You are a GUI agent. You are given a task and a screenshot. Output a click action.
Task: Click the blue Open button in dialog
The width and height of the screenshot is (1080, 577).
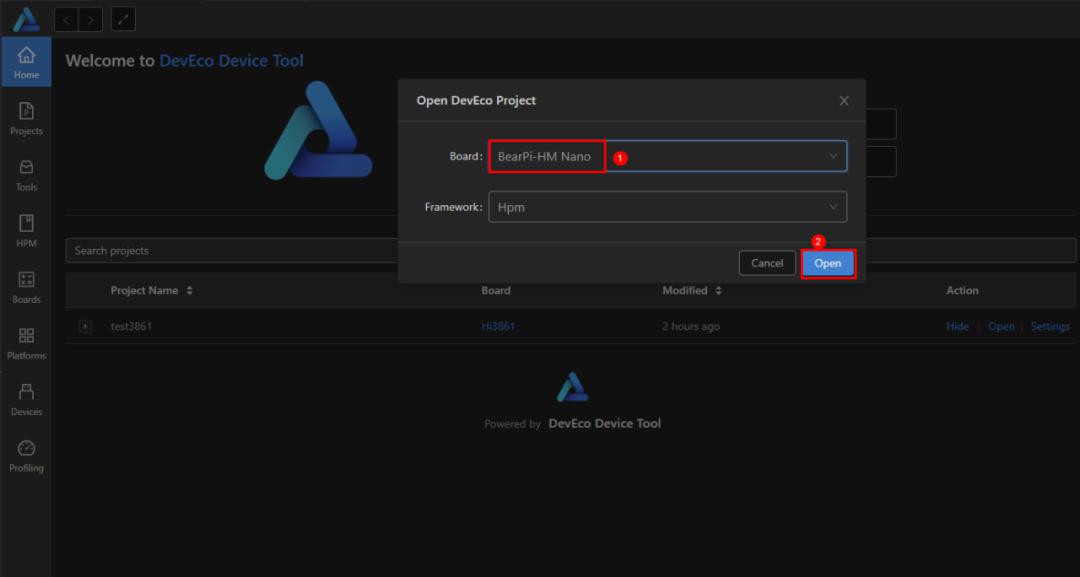(x=827, y=263)
